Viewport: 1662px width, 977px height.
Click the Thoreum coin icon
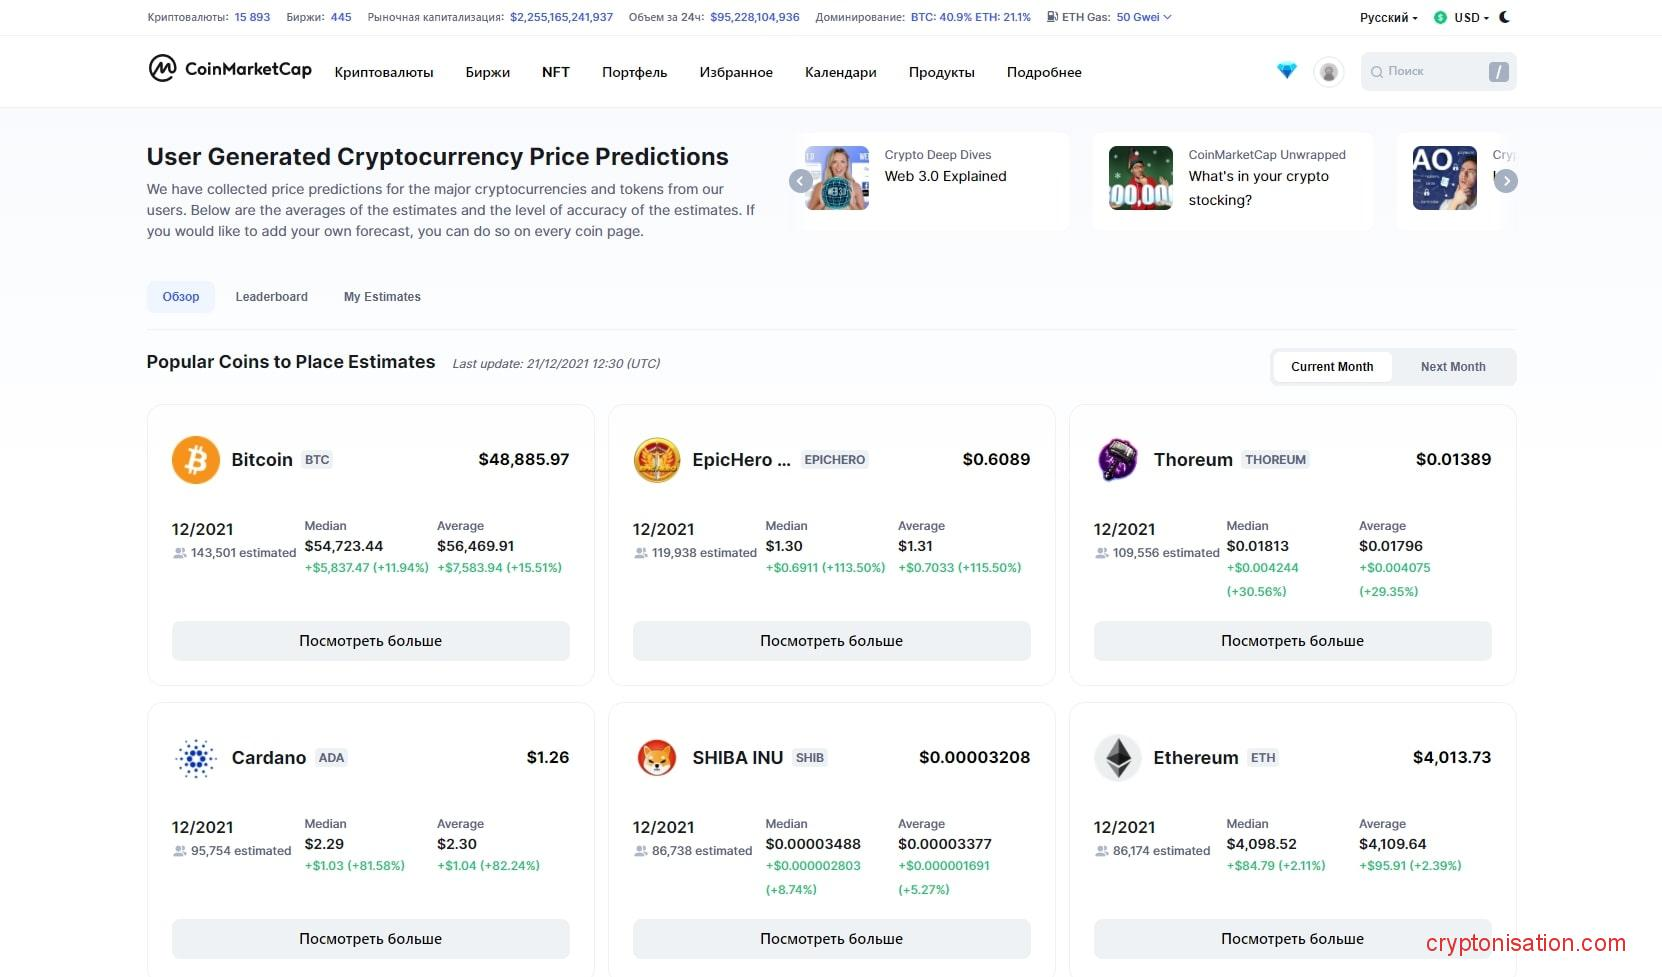(x=1118, y=460)
